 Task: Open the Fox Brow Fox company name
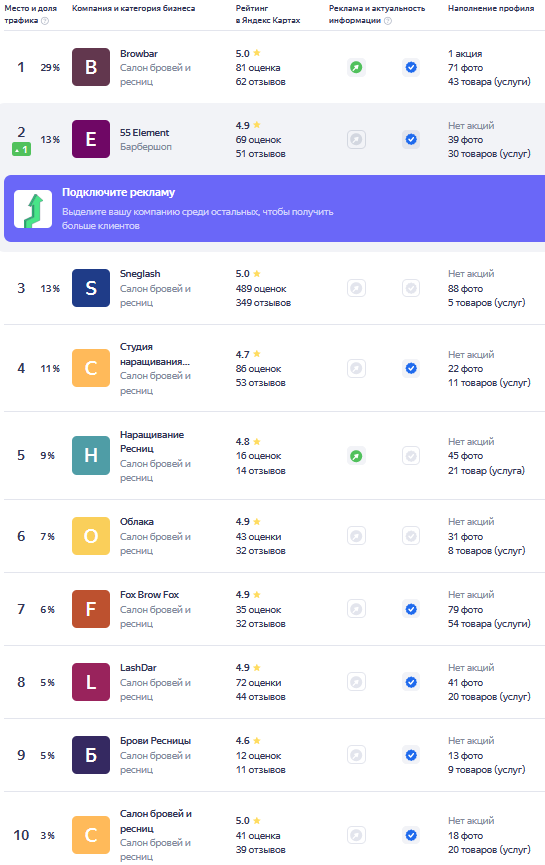coord(149,595)
